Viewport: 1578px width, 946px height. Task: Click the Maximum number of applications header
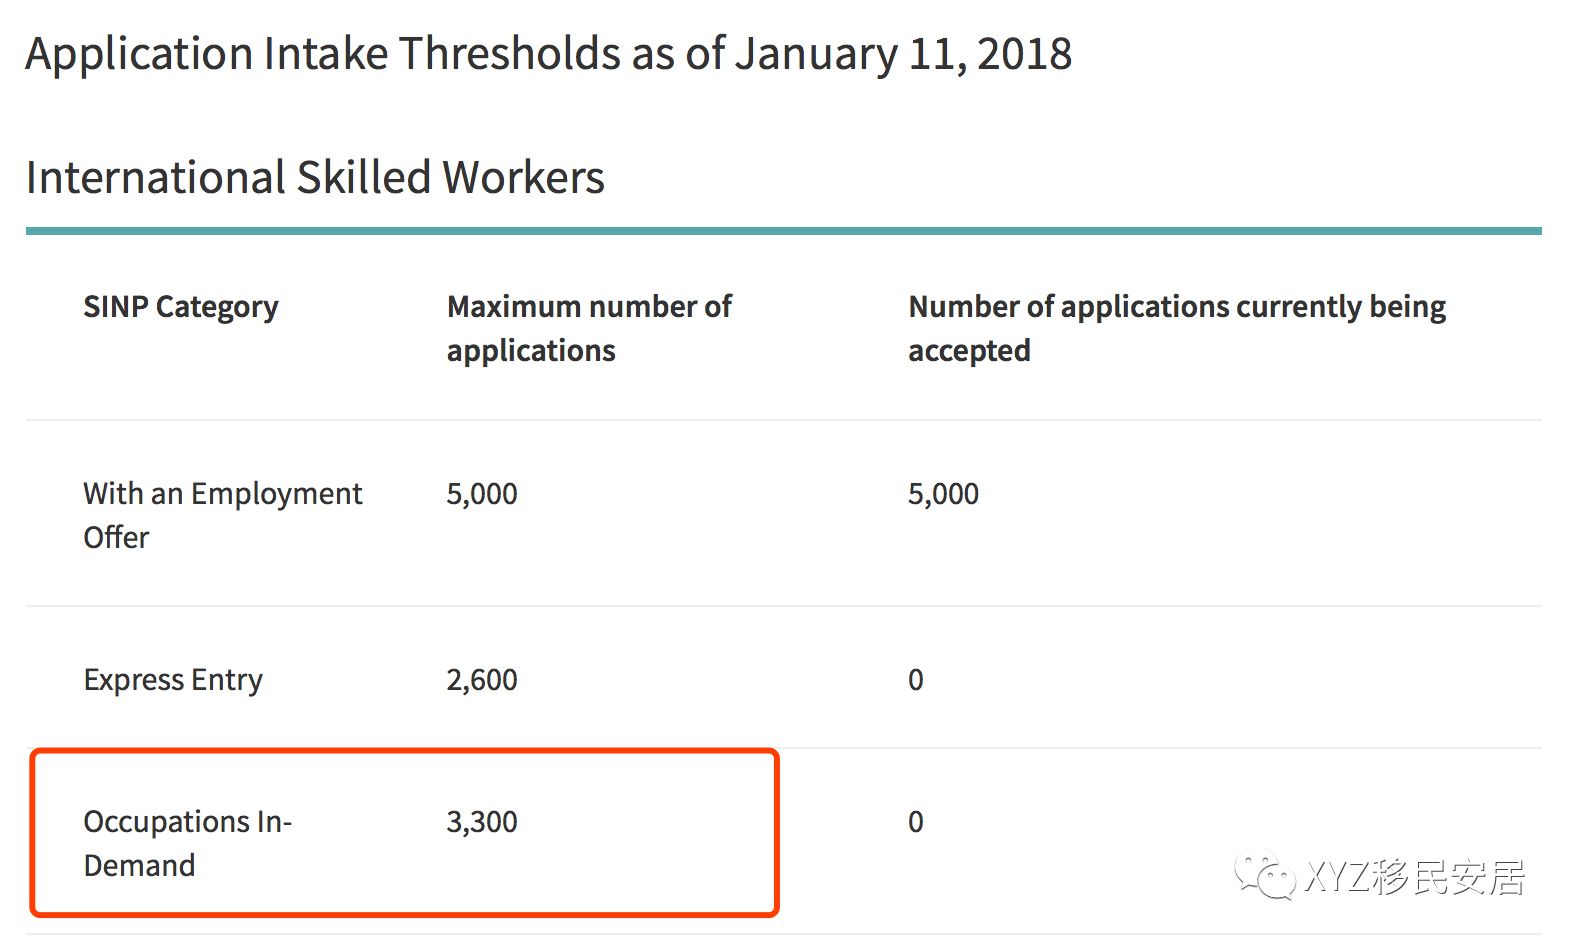(x=589, y=328)
